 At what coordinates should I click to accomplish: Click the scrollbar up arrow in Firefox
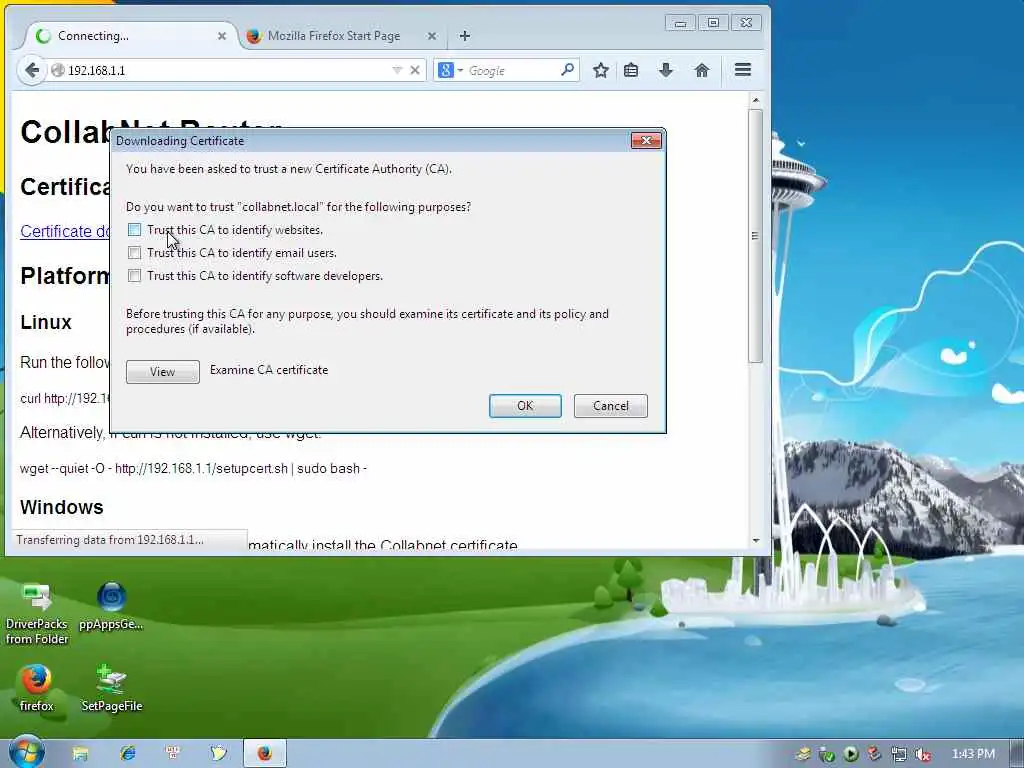pyautogui.click(x=756, y=100)
